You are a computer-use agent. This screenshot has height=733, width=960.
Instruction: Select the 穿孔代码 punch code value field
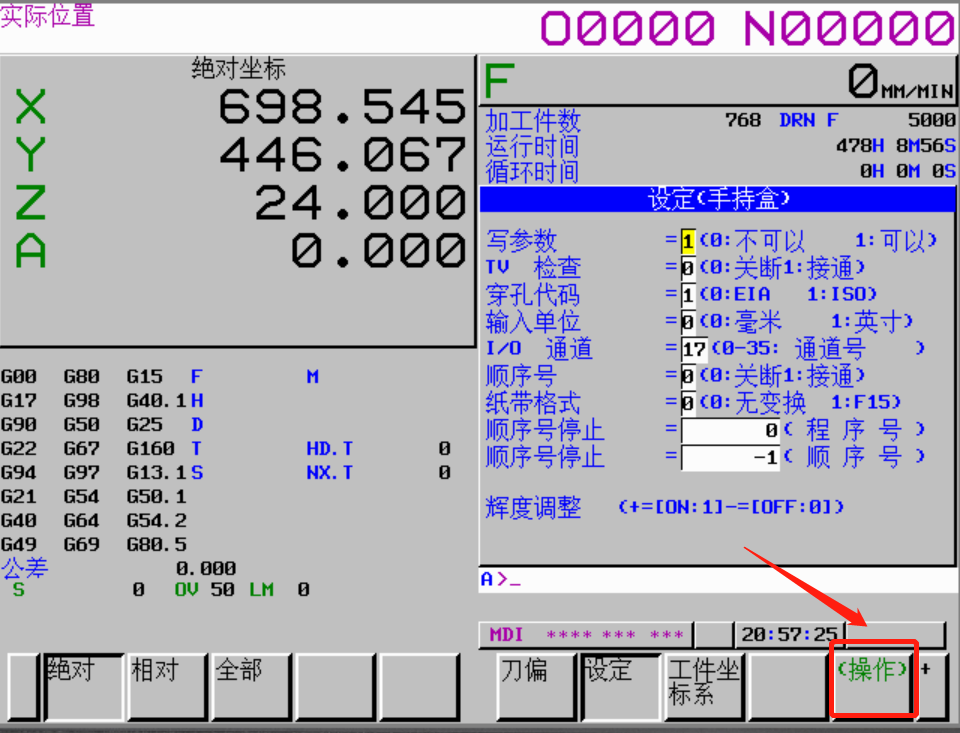[688, 296]
